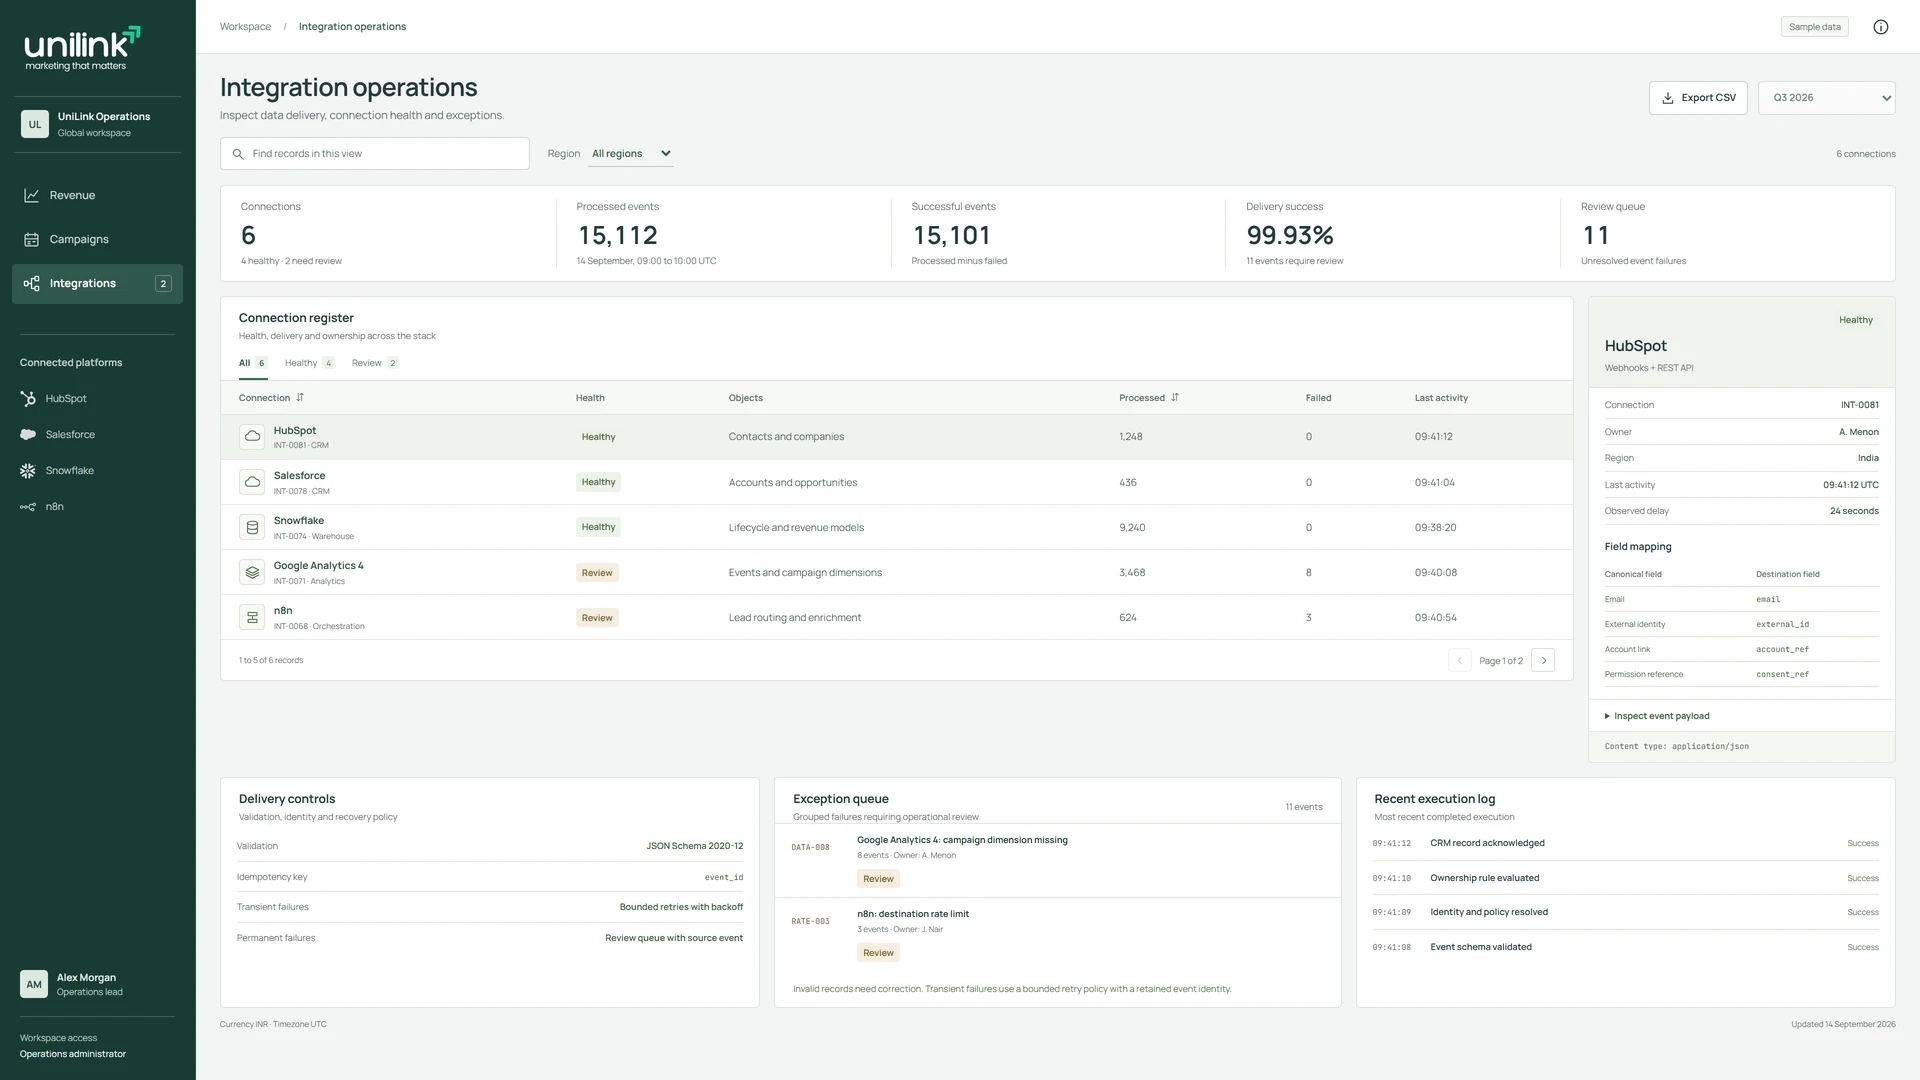
Task: Switch to the All connections tab
Action: tap(252, 363)
